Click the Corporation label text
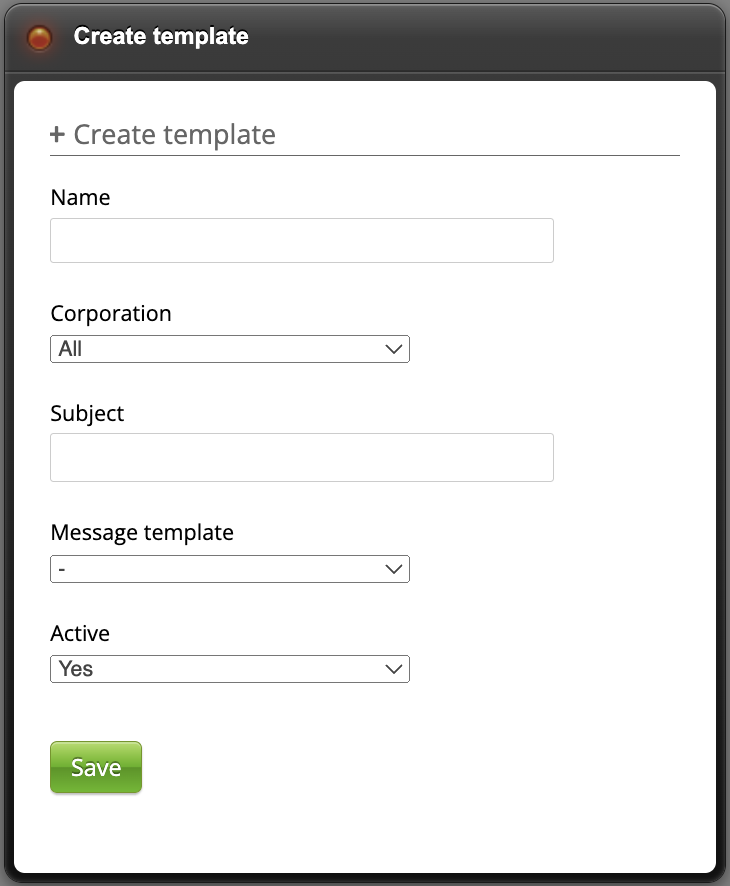730x886 pixels. [x=111, y=314]
